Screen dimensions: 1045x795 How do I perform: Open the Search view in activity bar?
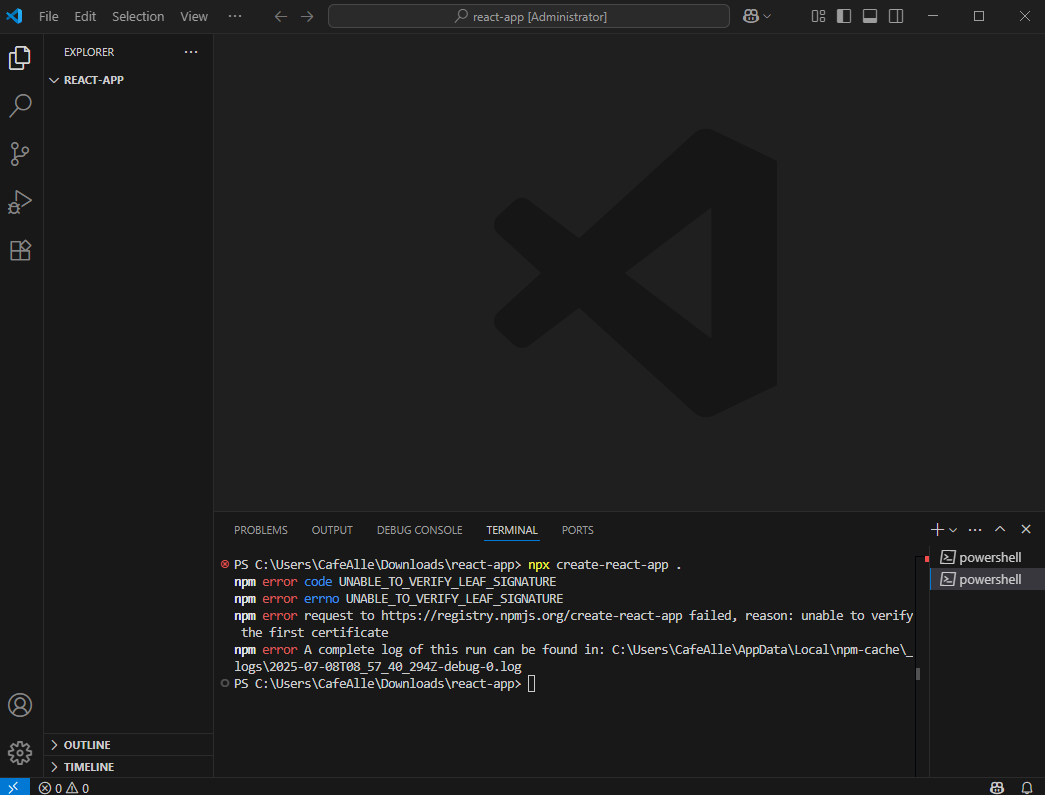tap(20, 105)
